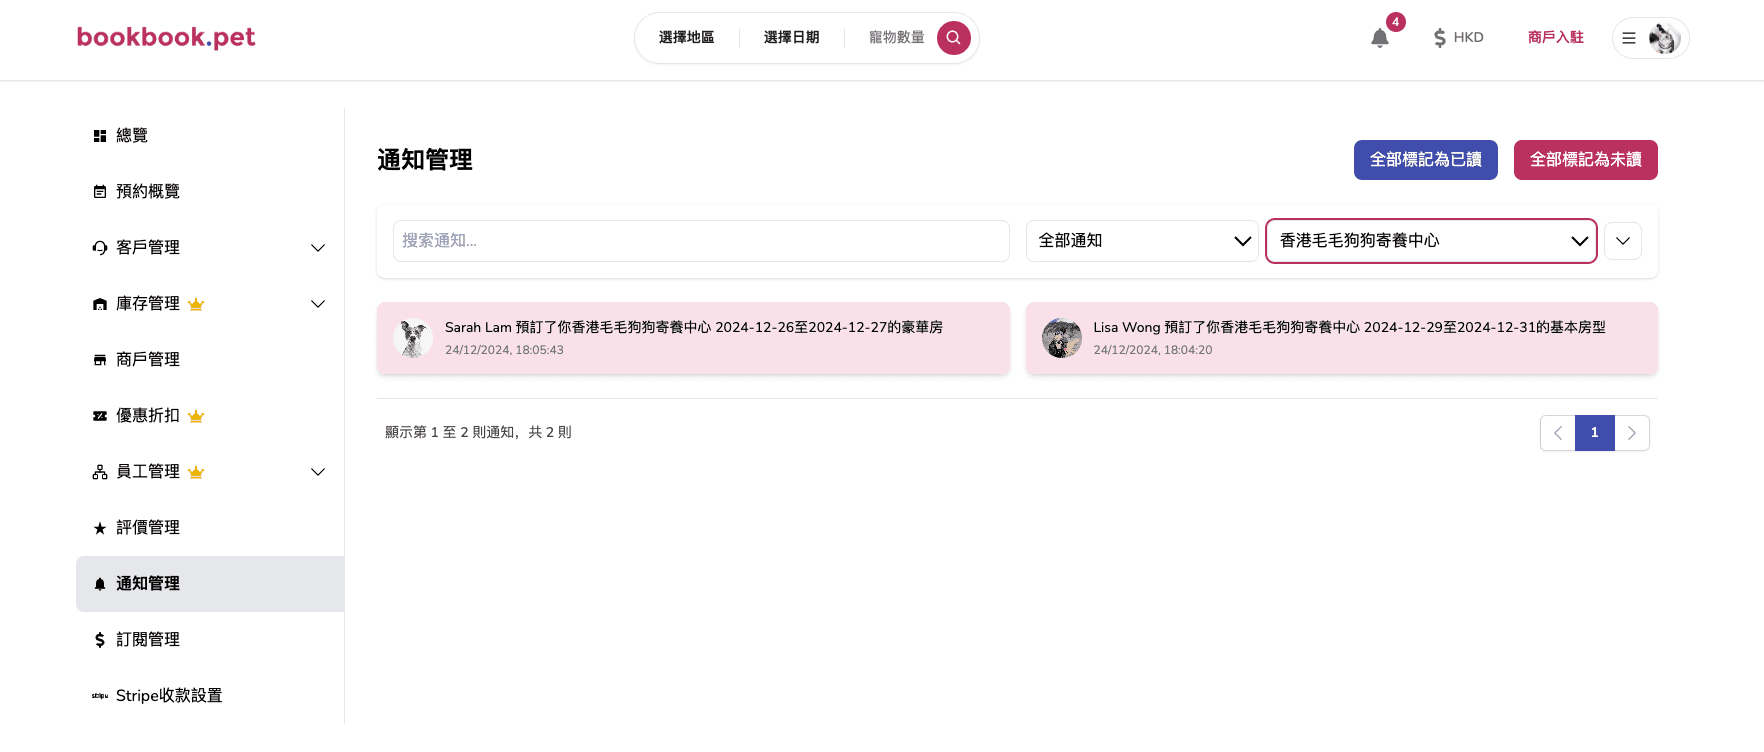Image resolution: width=1764 pixels, height=752 pixels.
Task: Click the 評價管理 star icon
Action: pos(100,528)
